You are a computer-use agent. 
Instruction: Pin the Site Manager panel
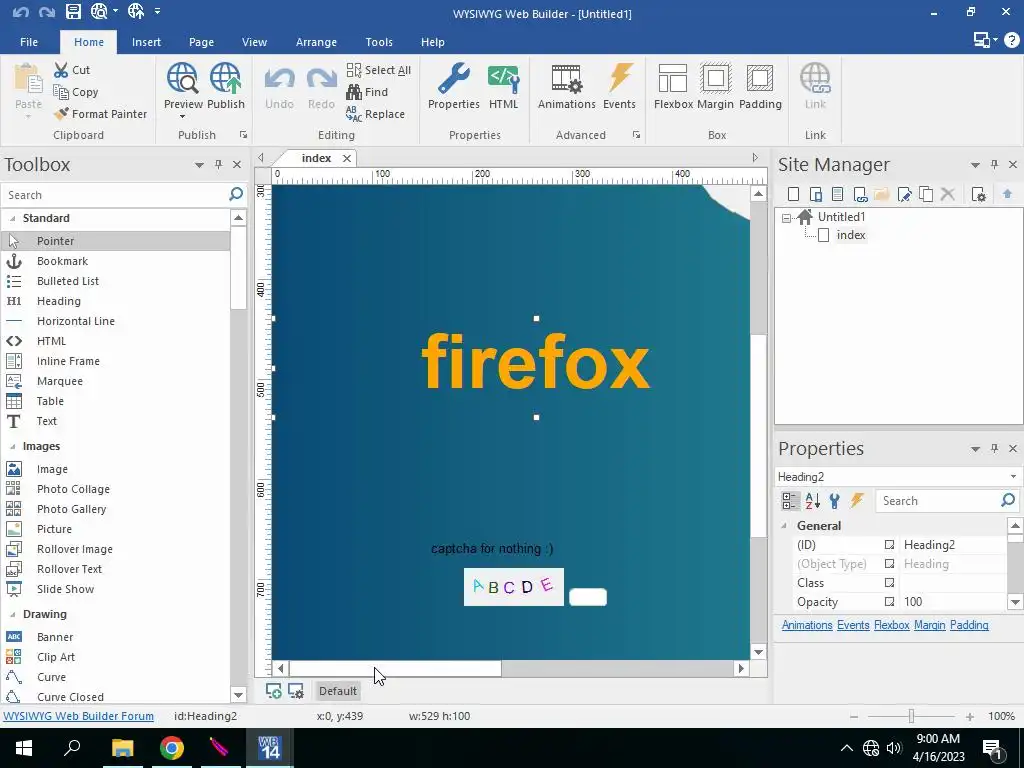coord(994,165)
